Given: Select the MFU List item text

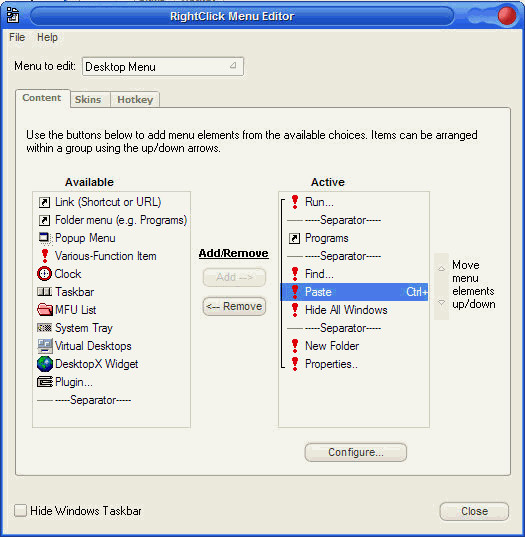Looking at the screenshot, I should 76,310.
